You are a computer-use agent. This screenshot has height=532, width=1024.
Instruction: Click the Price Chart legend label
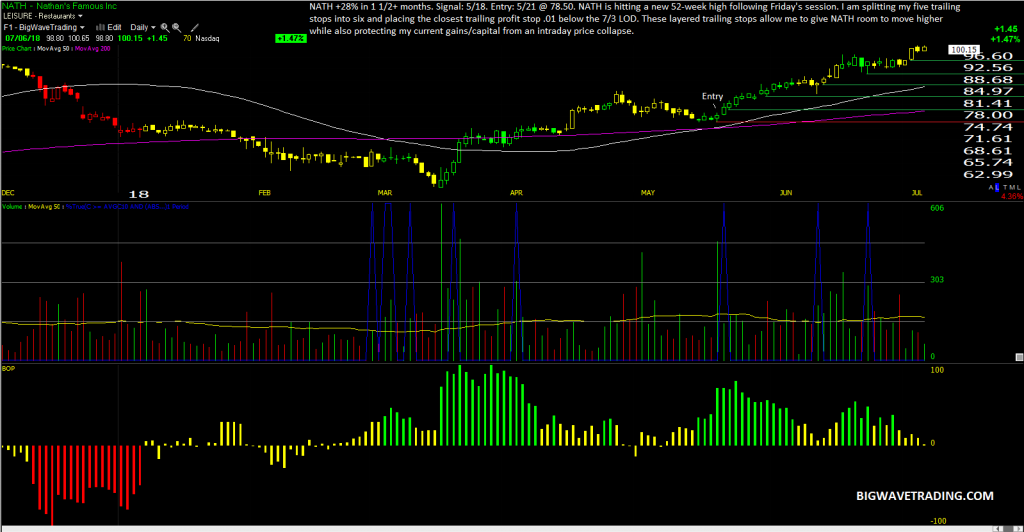point(16,48)
